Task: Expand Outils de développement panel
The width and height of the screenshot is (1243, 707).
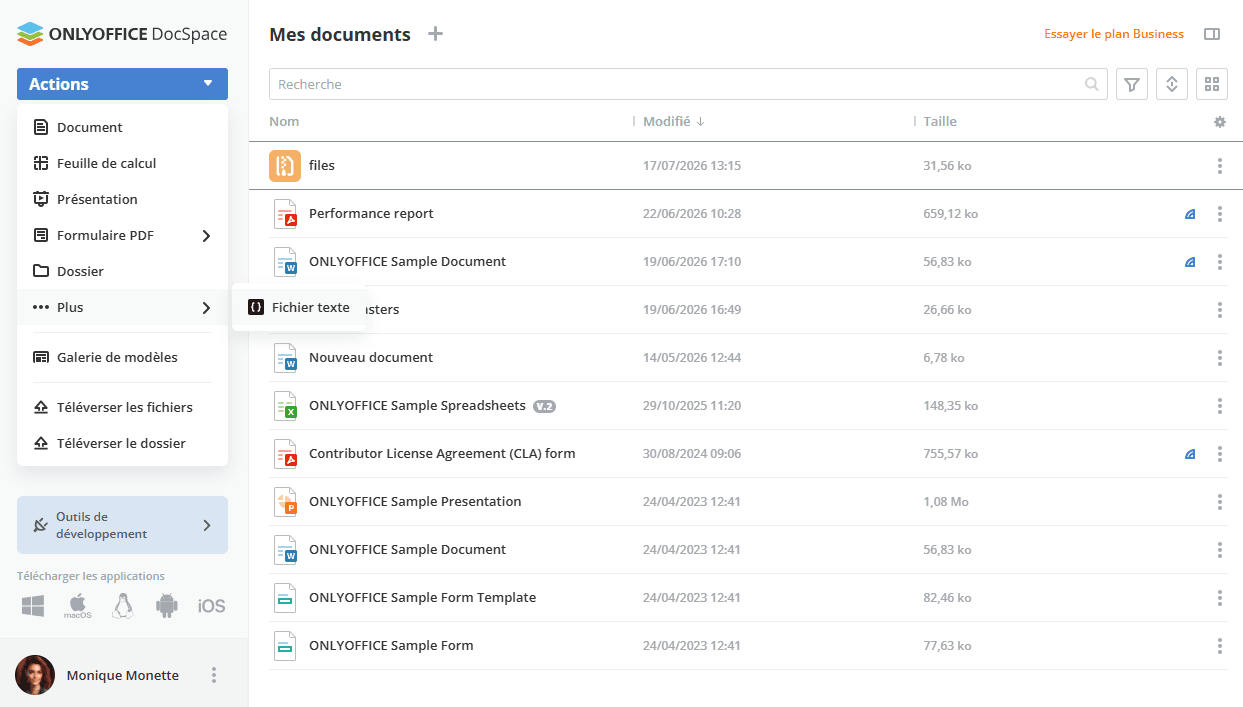Action: tap(122, 525)
